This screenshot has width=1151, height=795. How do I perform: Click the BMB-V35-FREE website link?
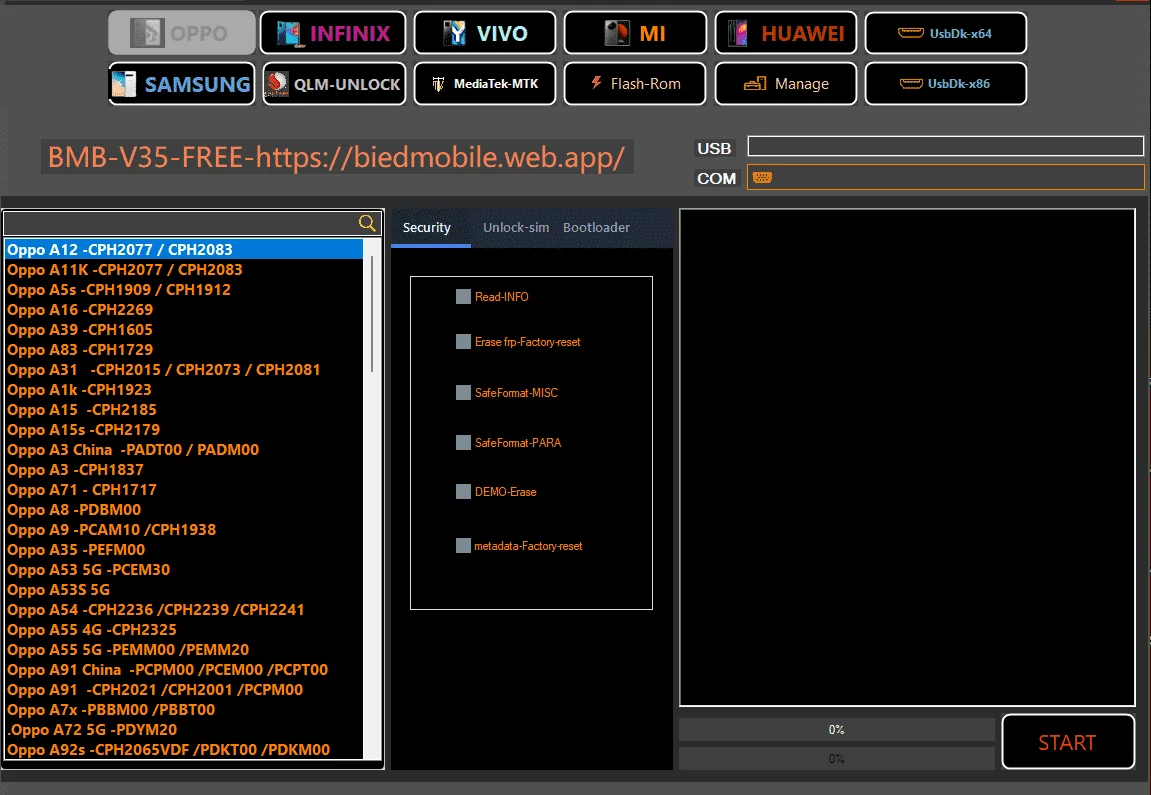point(336,157)
